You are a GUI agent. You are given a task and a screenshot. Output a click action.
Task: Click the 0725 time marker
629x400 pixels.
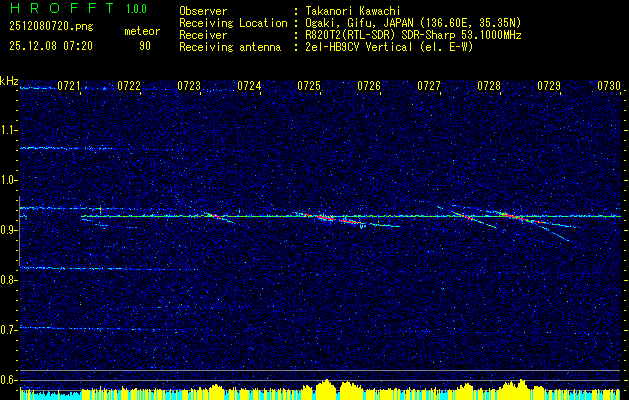[309, 86]
